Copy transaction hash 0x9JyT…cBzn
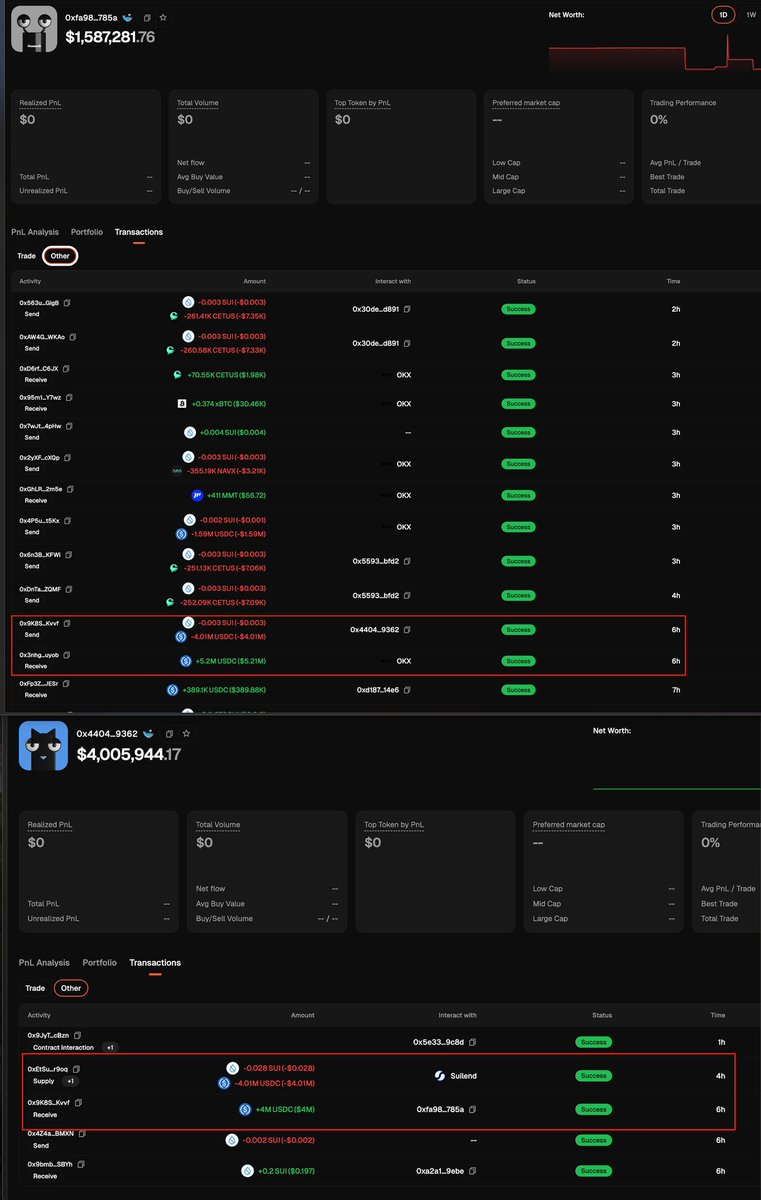 (77, 1035)
